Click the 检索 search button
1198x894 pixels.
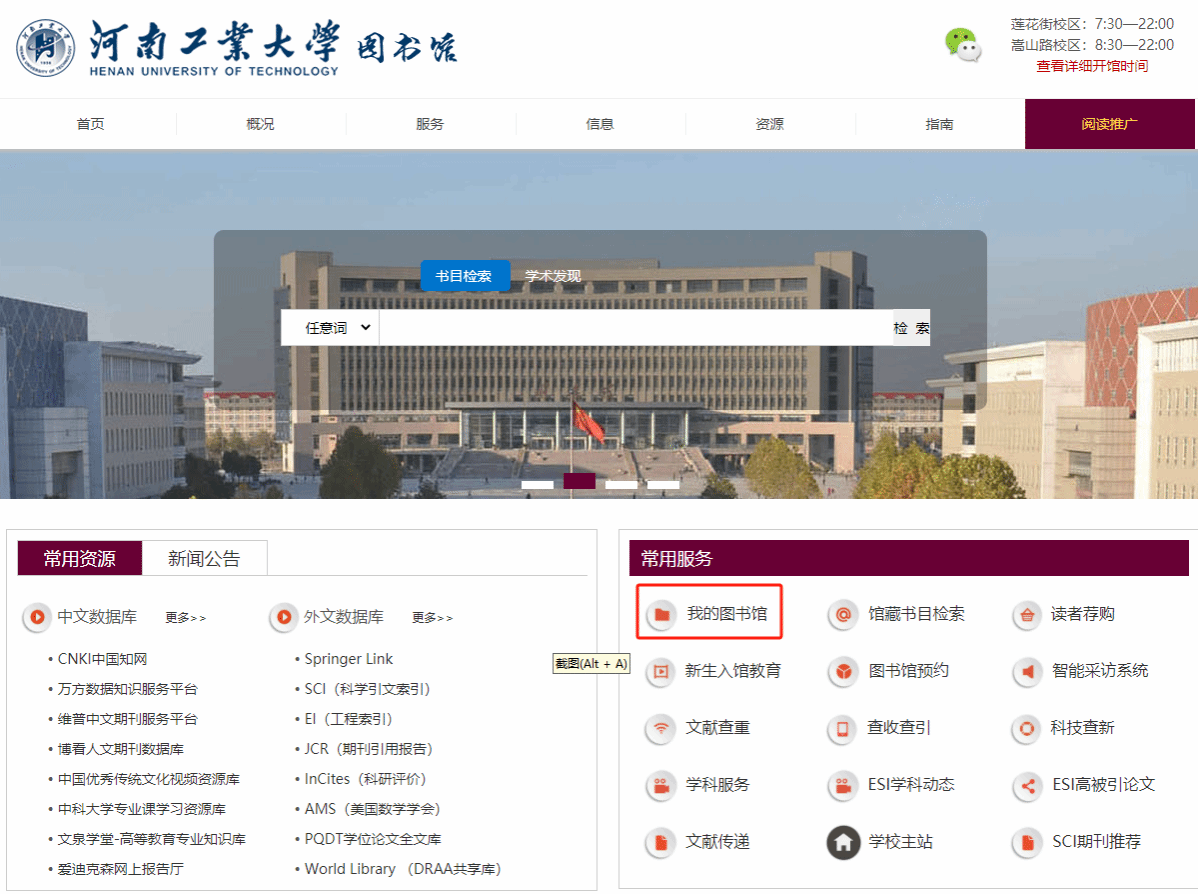[x=911, y=328]
